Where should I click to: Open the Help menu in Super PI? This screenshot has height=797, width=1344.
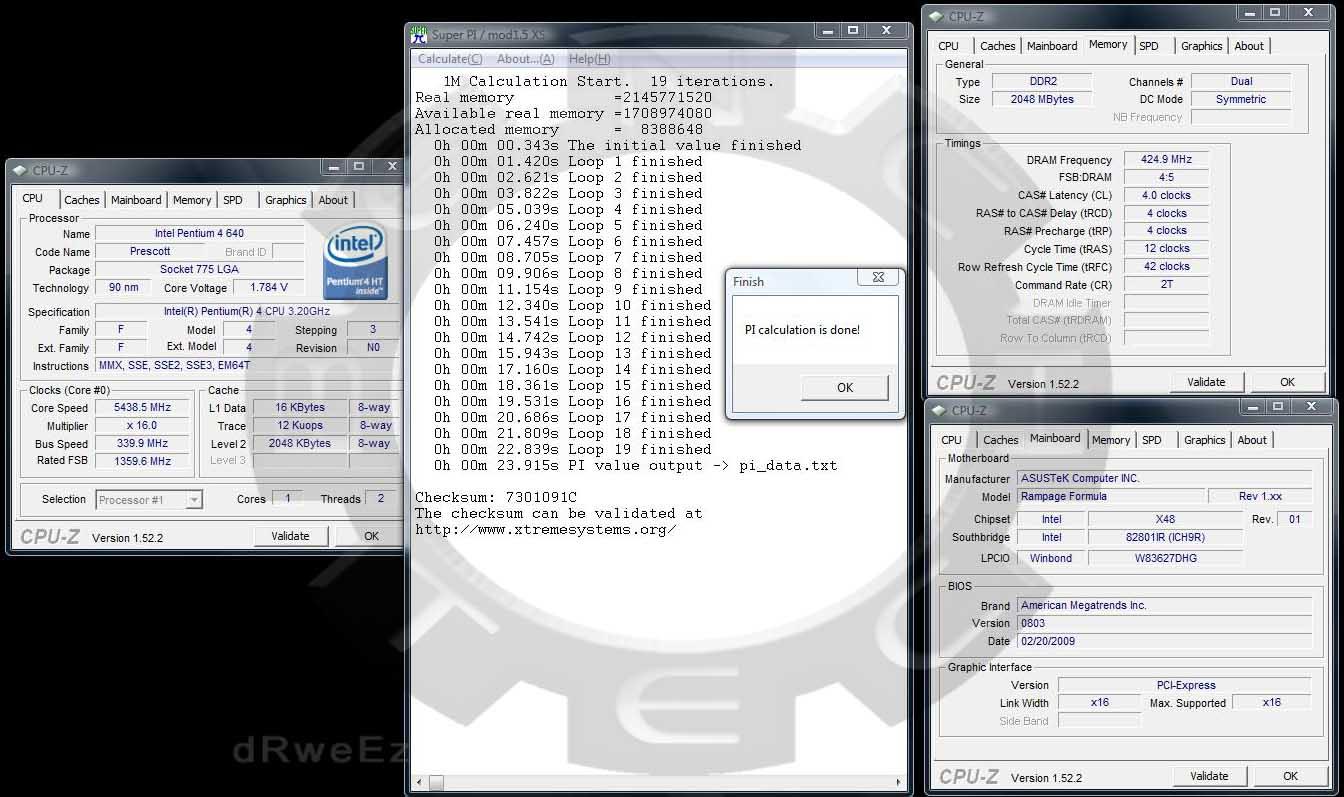tap(589, 59)
